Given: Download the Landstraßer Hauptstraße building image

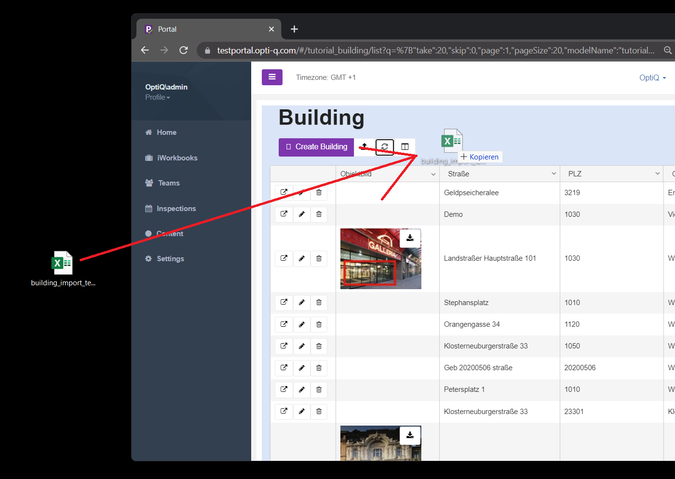Looking at the screenshot, I should (410, 238).
